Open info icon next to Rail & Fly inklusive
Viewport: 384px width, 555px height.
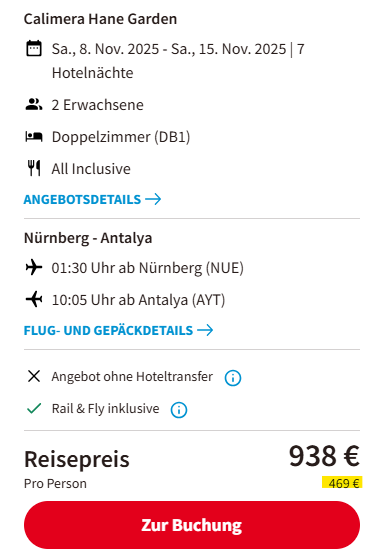coord(179,410)
